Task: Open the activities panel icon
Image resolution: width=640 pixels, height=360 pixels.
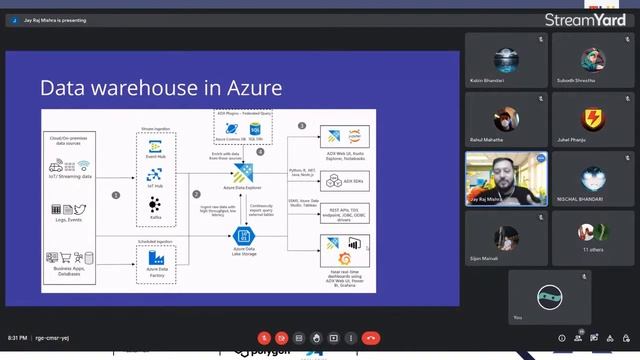Action: (x=610, y=338)
